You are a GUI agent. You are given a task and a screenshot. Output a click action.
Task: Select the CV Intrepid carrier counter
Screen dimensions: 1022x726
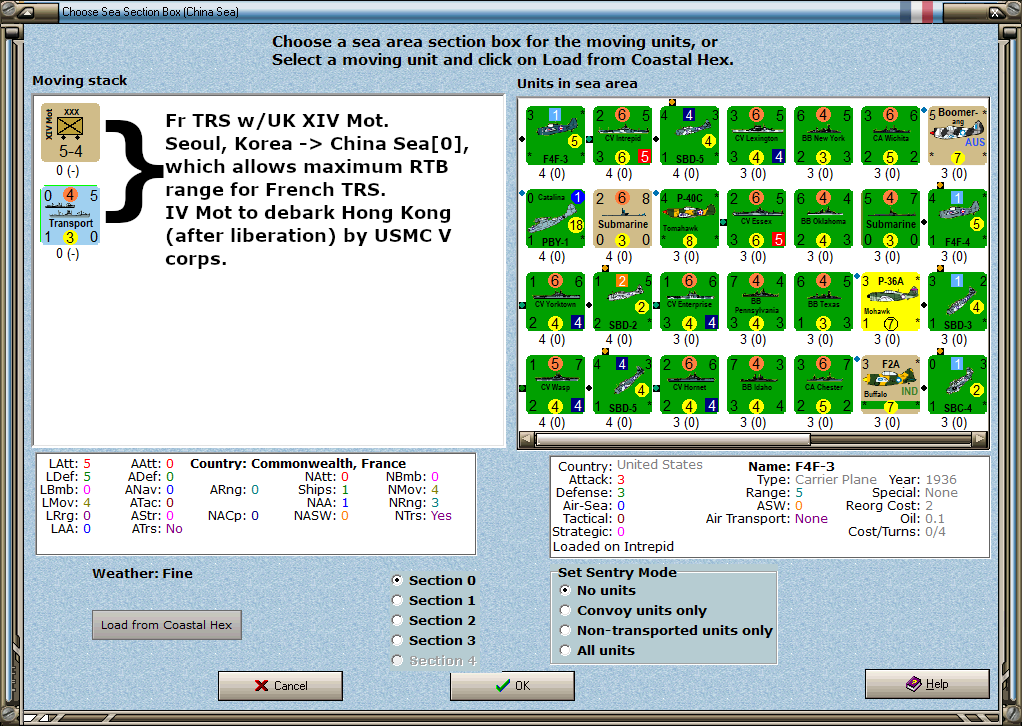(x=622, y=136)
